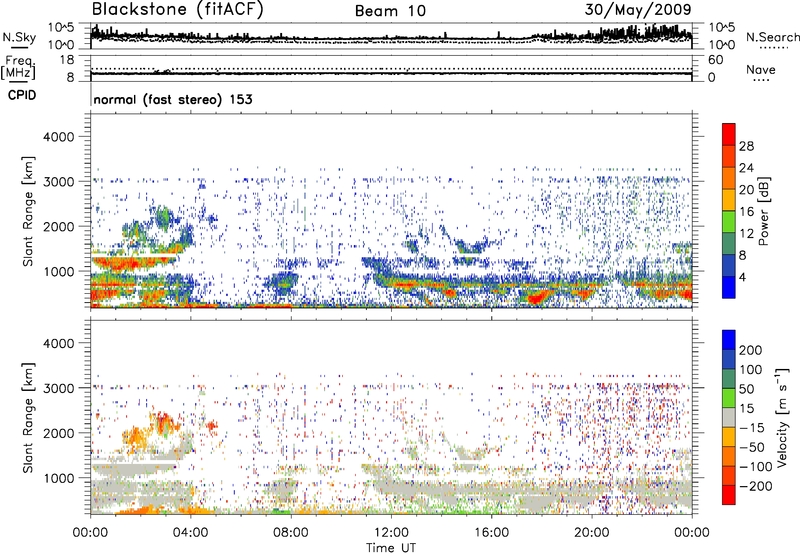Click the '200' Velocity colorbar tick label

751,350
